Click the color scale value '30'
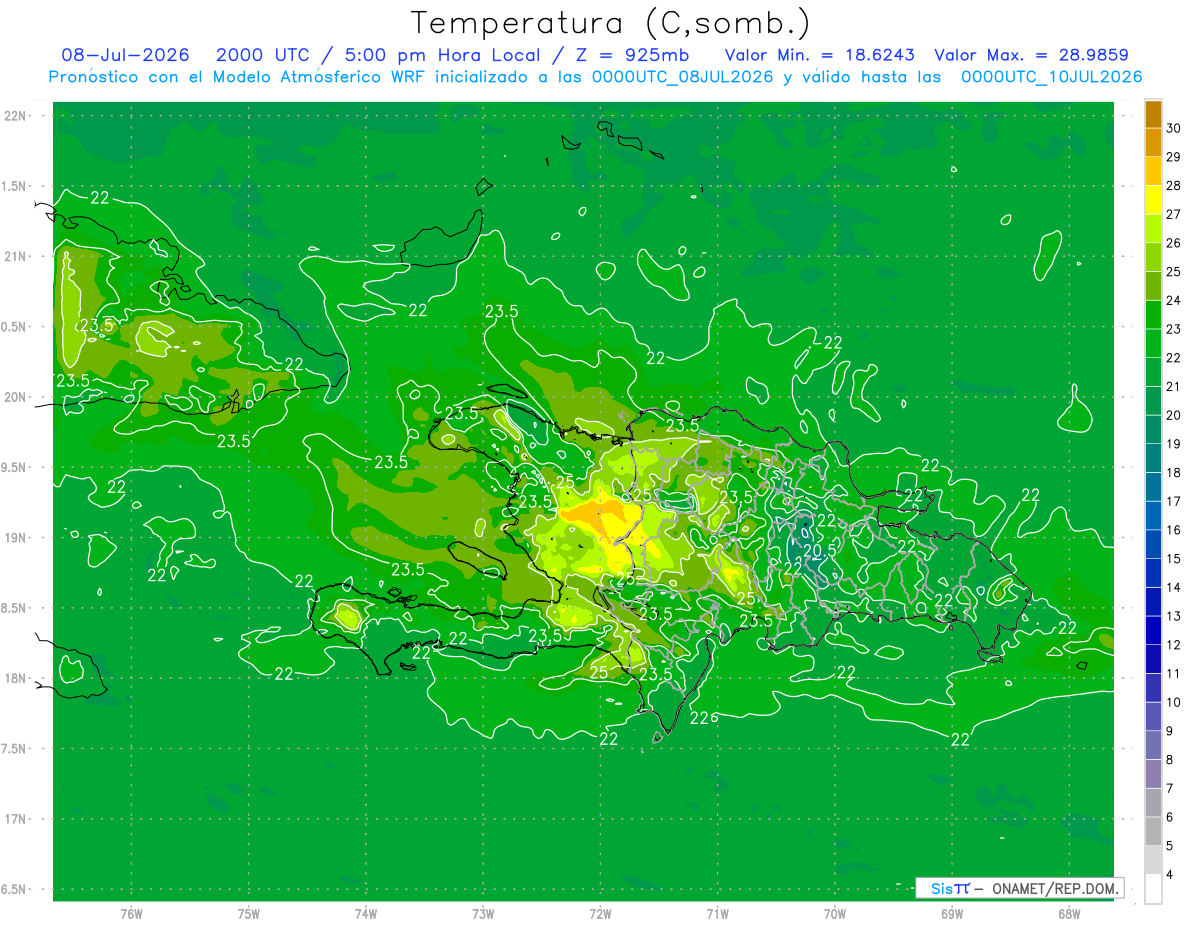The image size is (1200, 927). 1174,128
